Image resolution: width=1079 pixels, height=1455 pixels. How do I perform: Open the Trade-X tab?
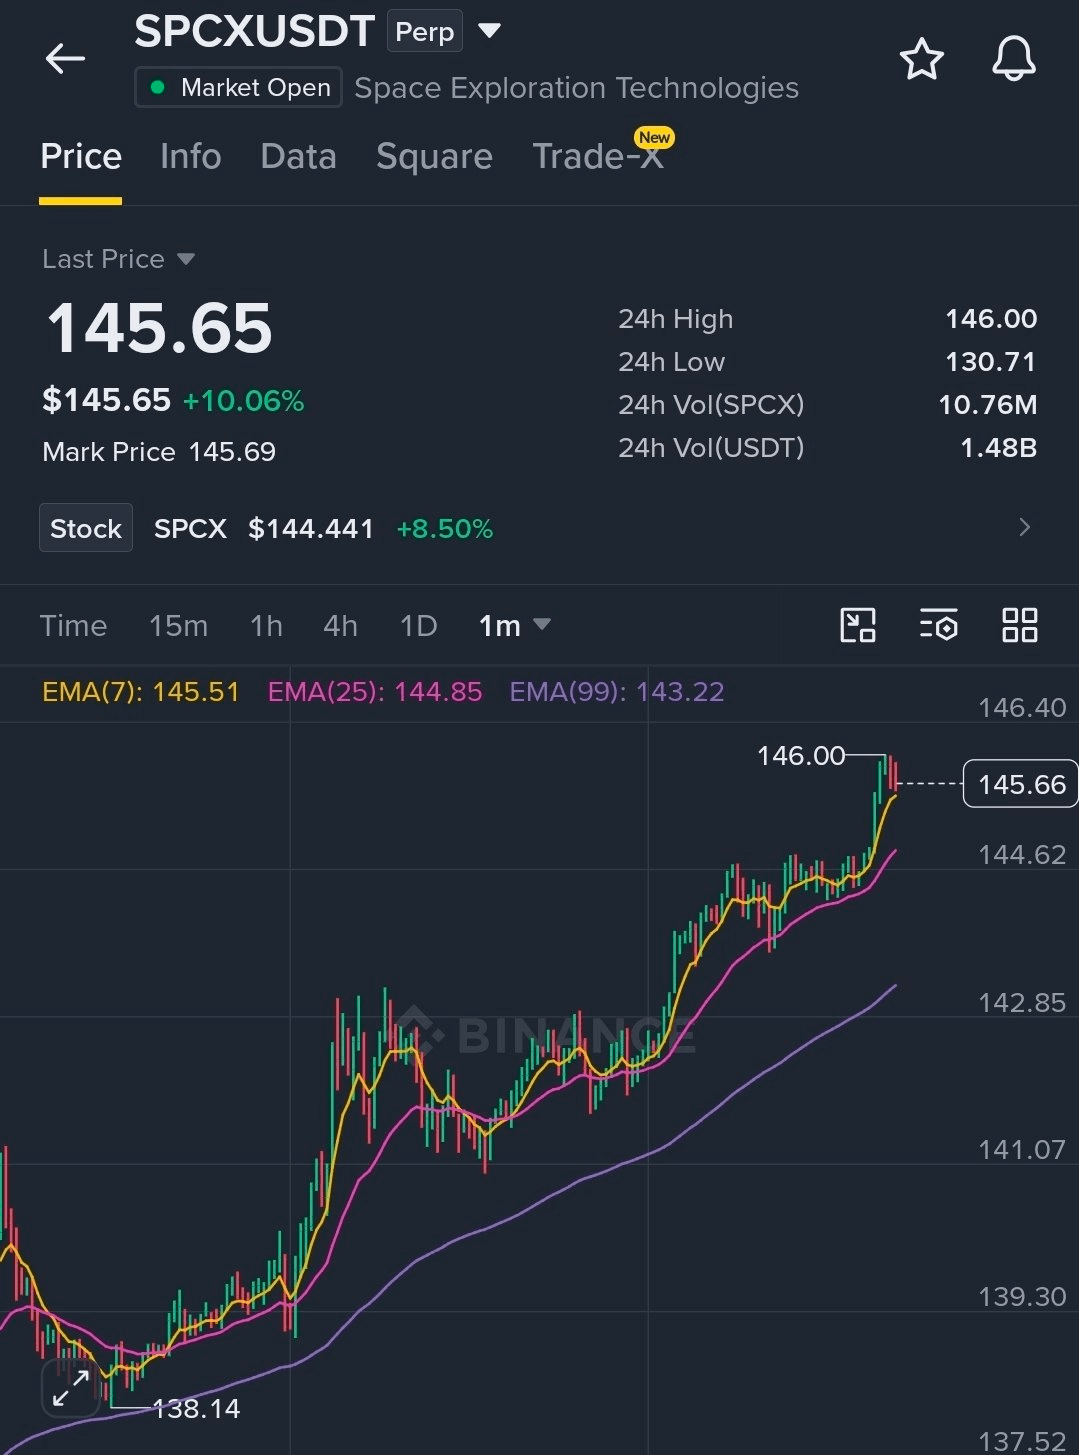598,157
